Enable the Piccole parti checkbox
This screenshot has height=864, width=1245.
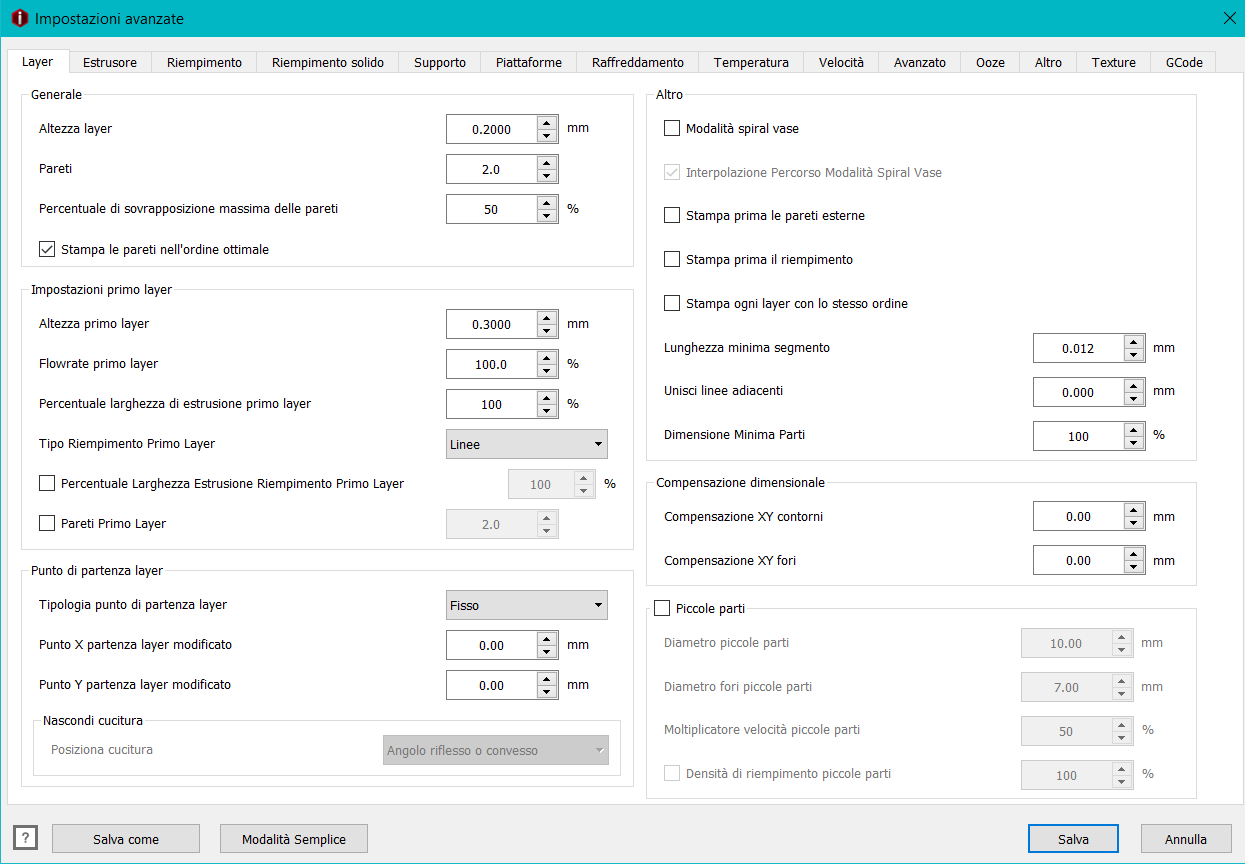tap(662, 608)
